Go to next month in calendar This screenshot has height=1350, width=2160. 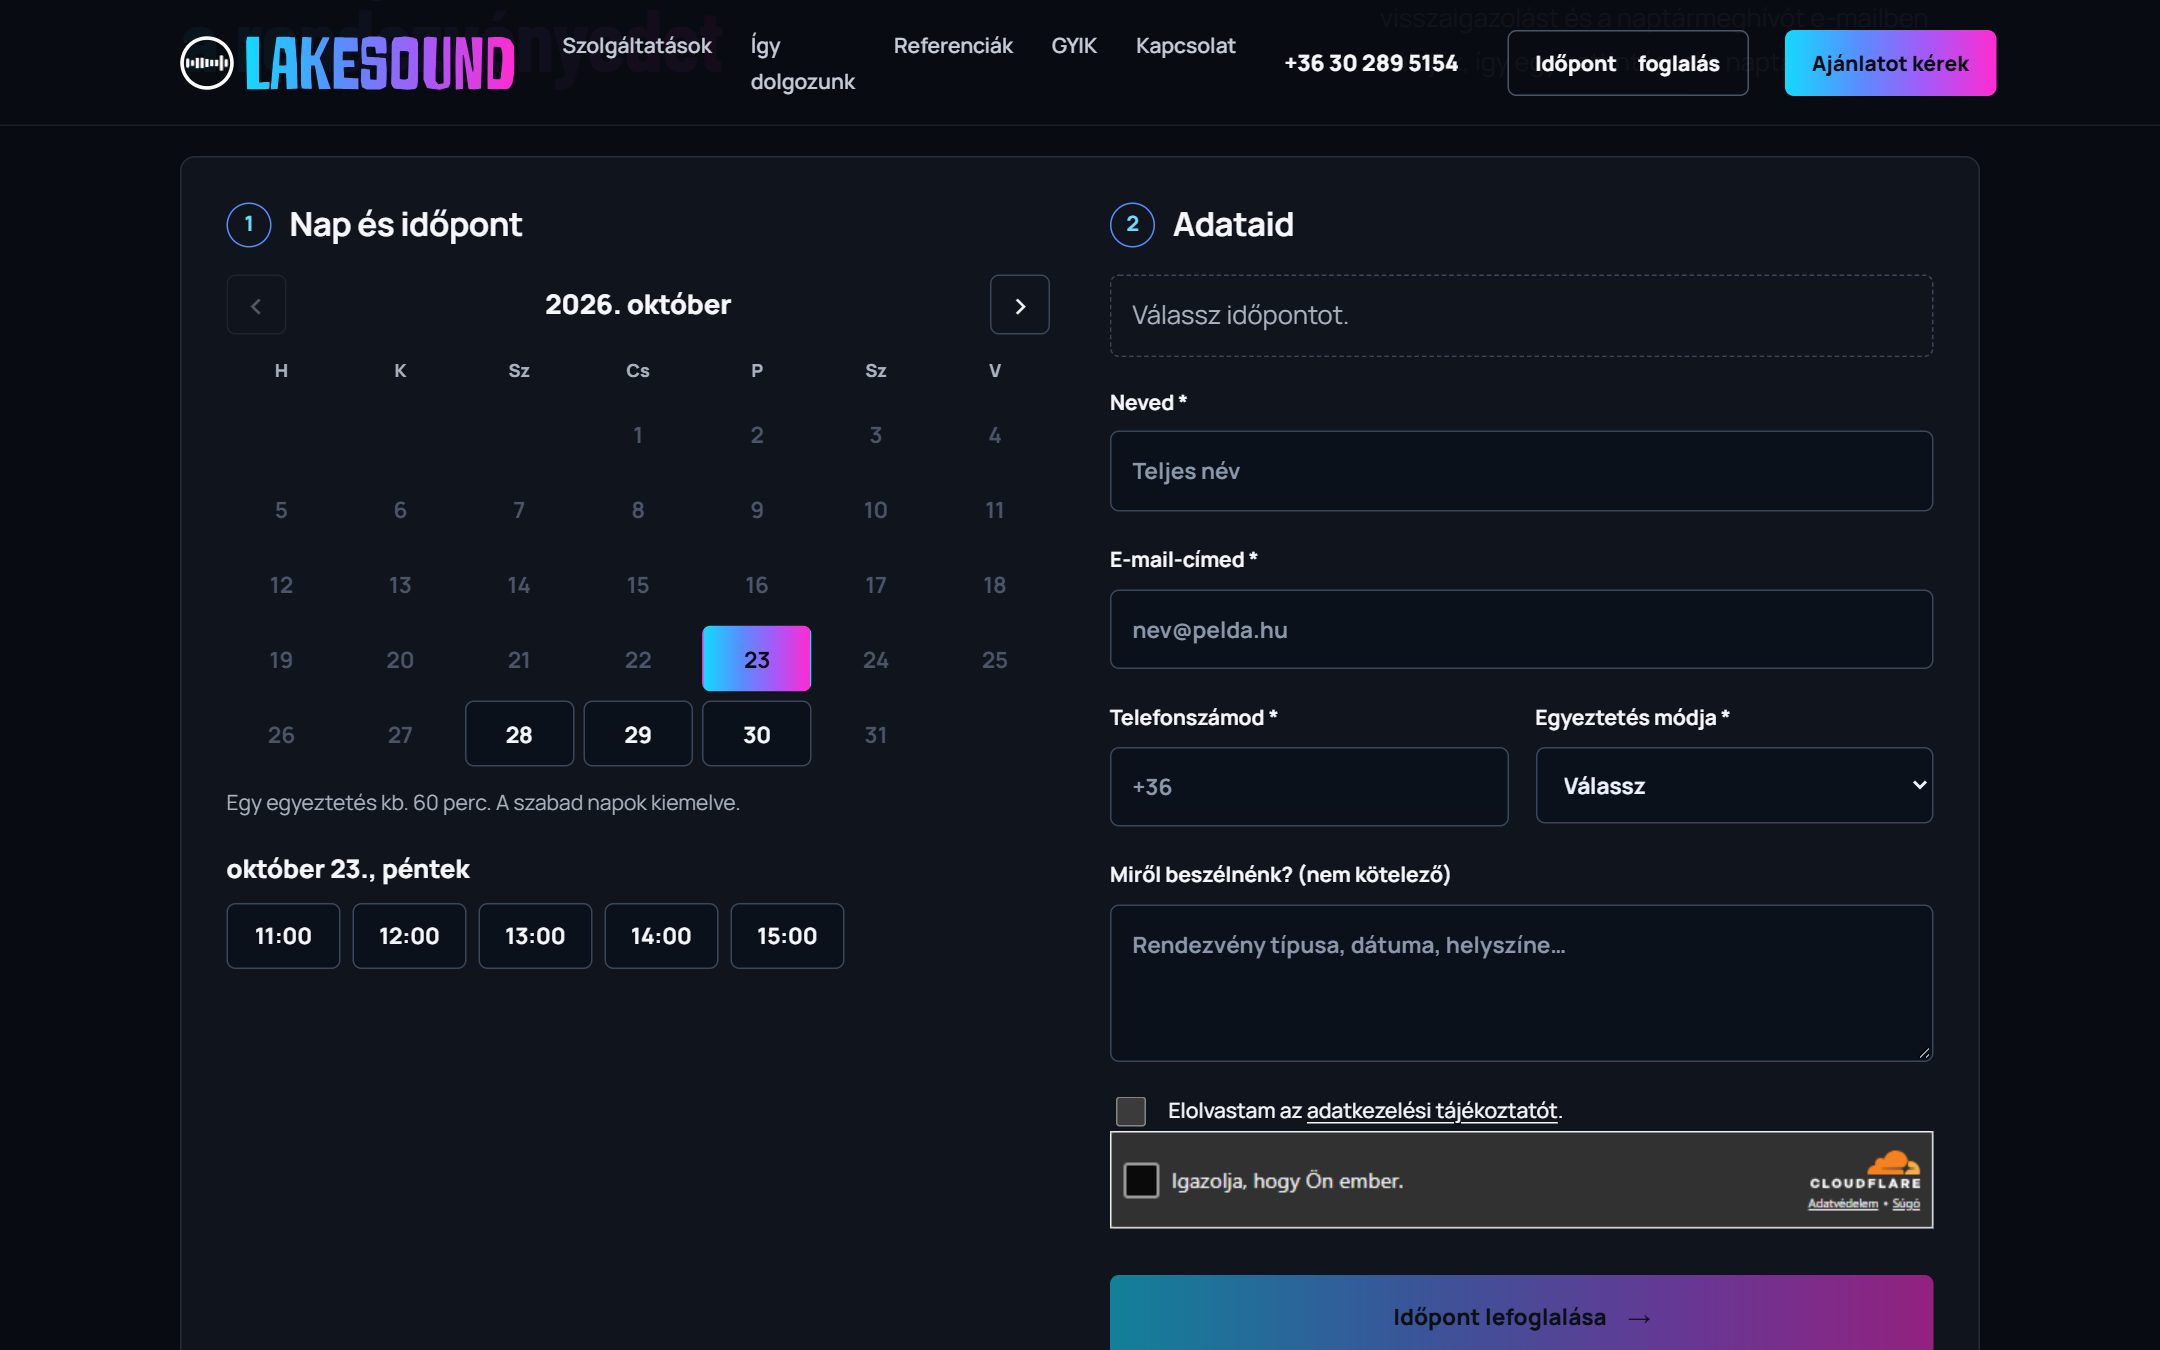coord(1019,305)
